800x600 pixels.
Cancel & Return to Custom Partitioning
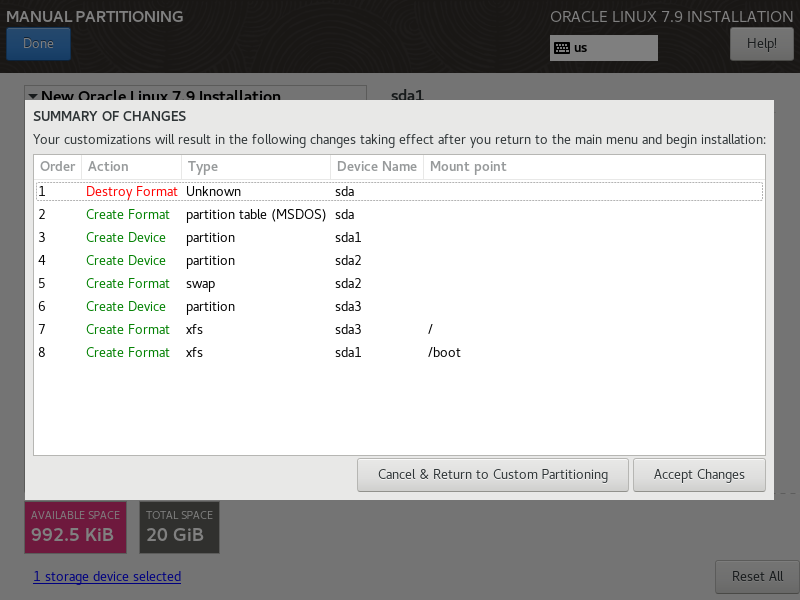(493, 474)
